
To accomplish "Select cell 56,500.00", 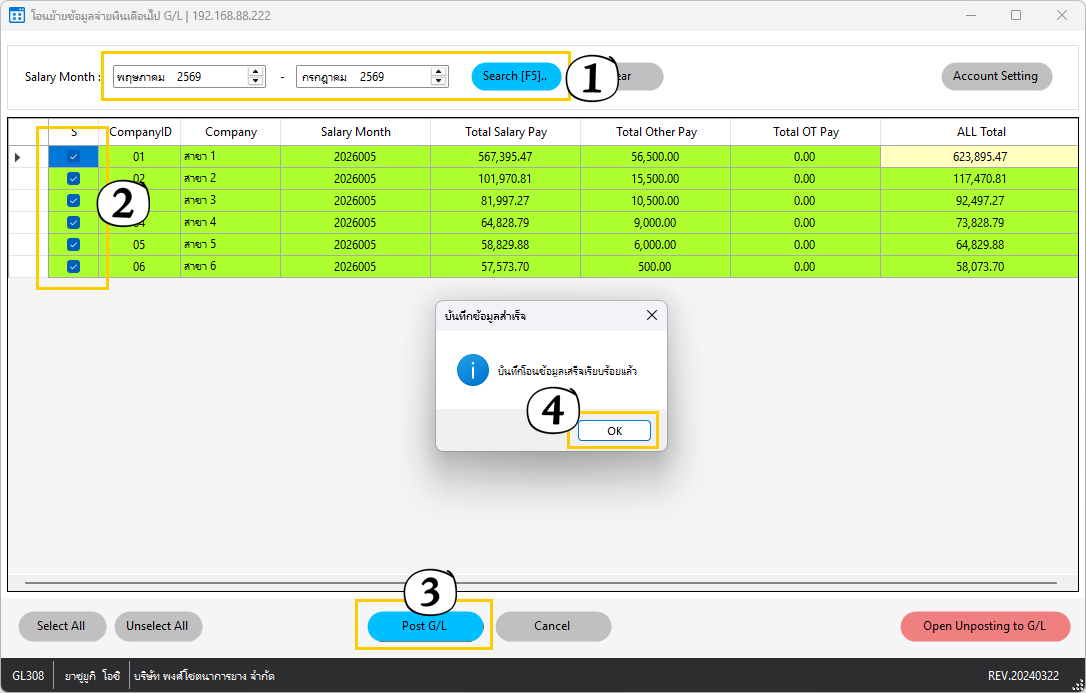I will [656, 156].
